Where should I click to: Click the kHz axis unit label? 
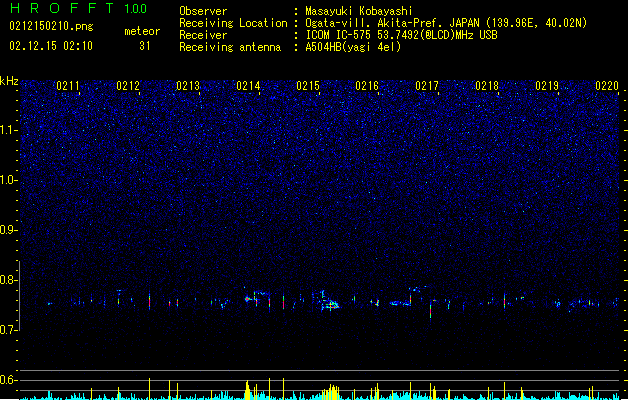(9, 81)
